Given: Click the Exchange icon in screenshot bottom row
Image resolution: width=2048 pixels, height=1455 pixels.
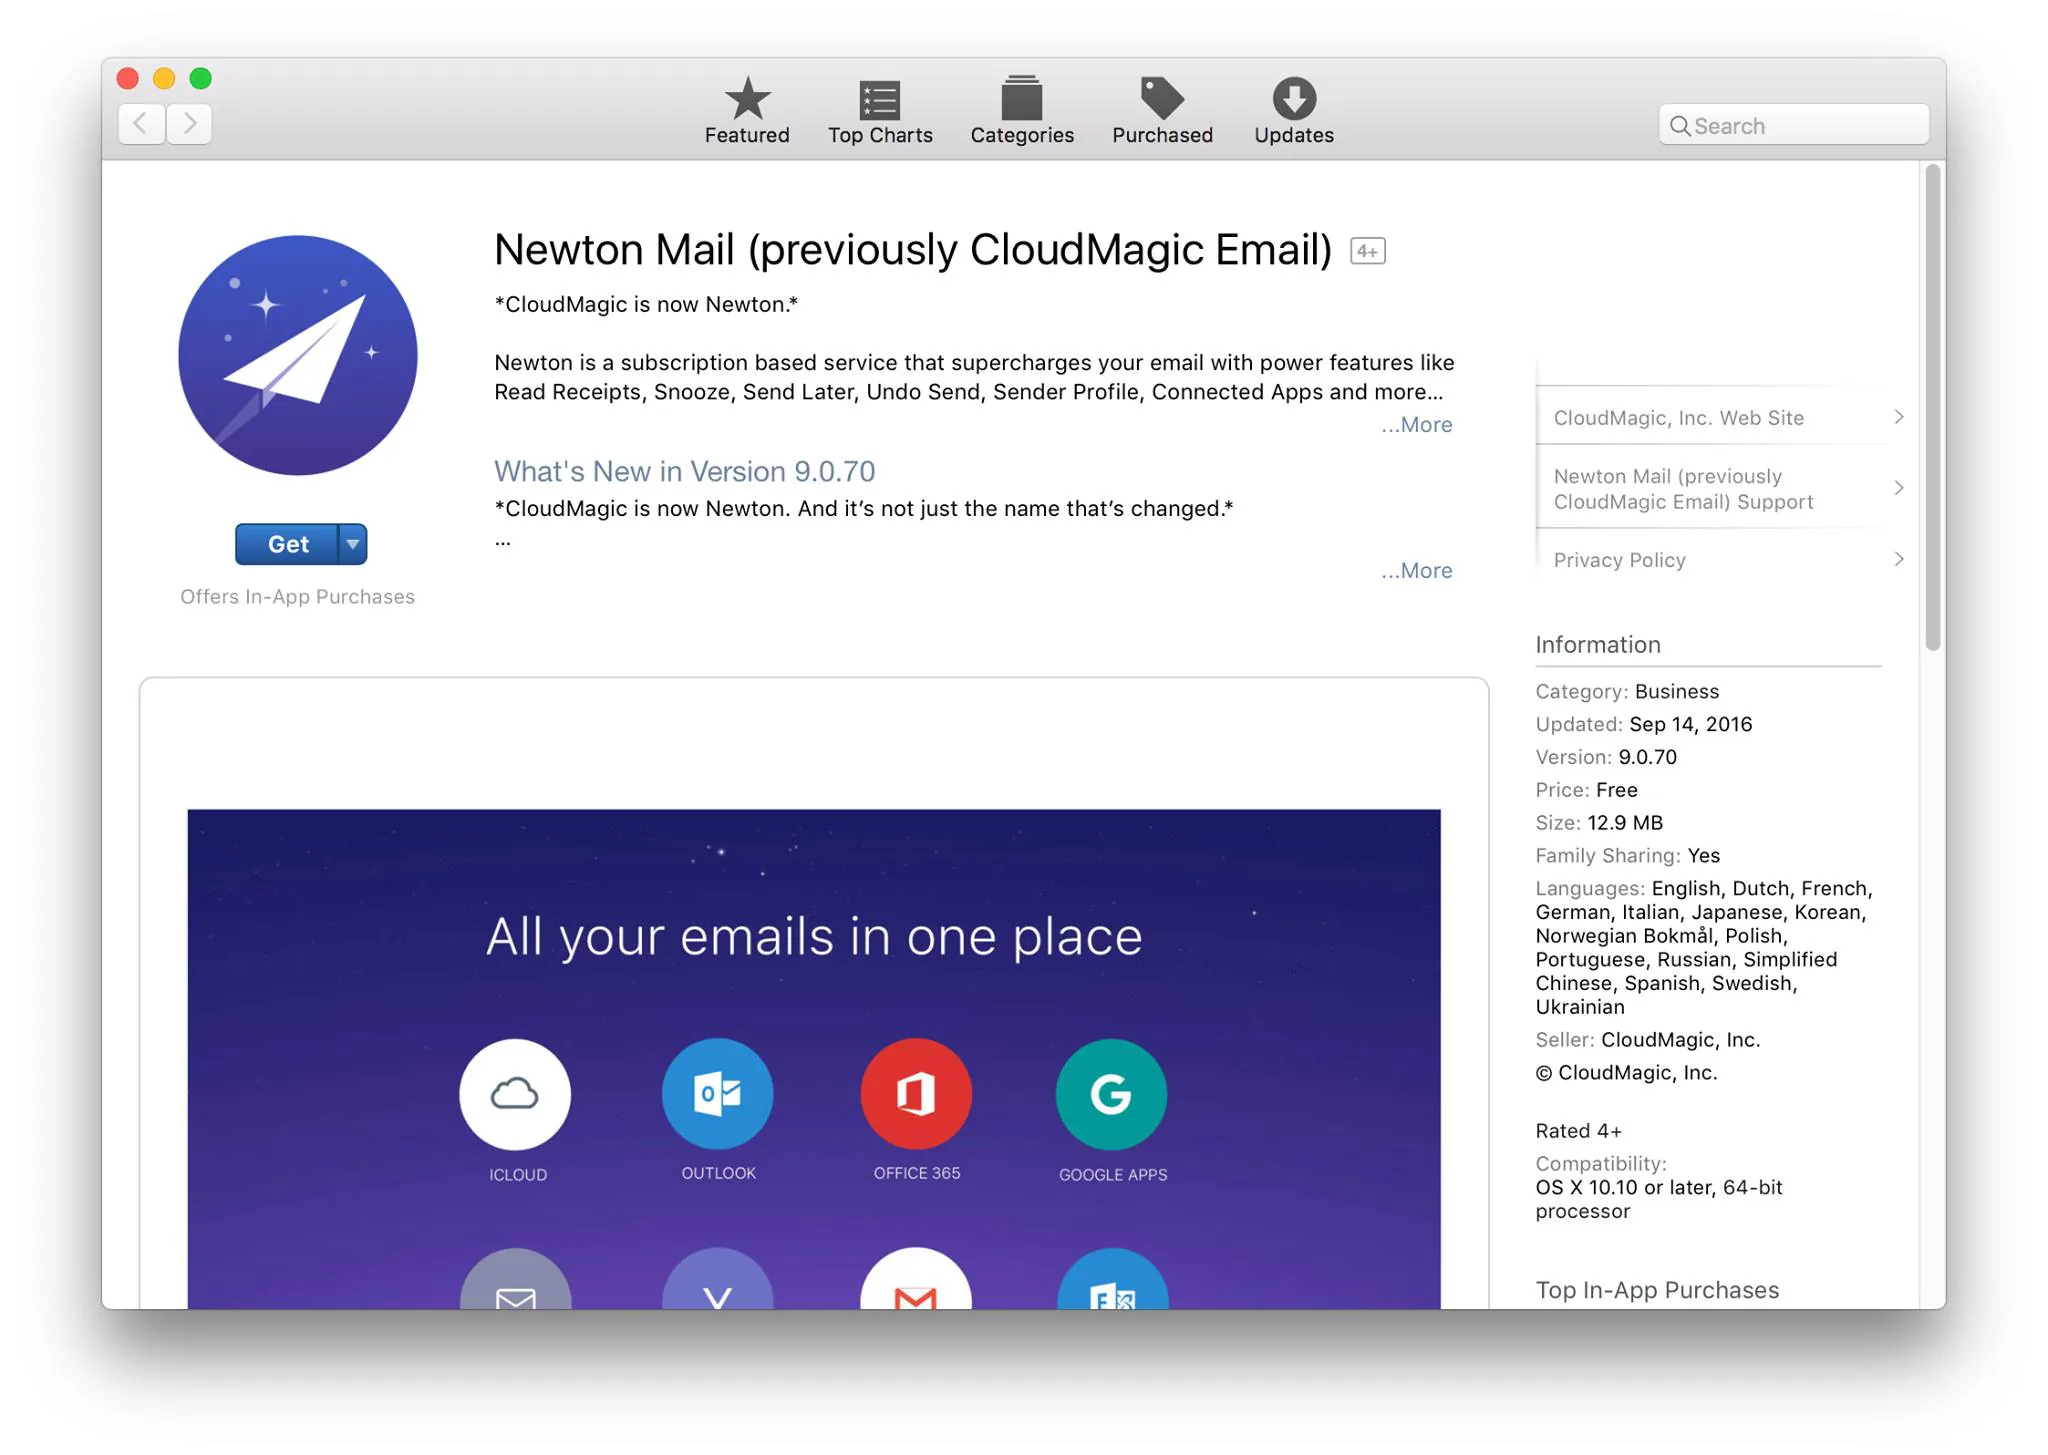Looking at the screenshot, I should (1111, 1279).
